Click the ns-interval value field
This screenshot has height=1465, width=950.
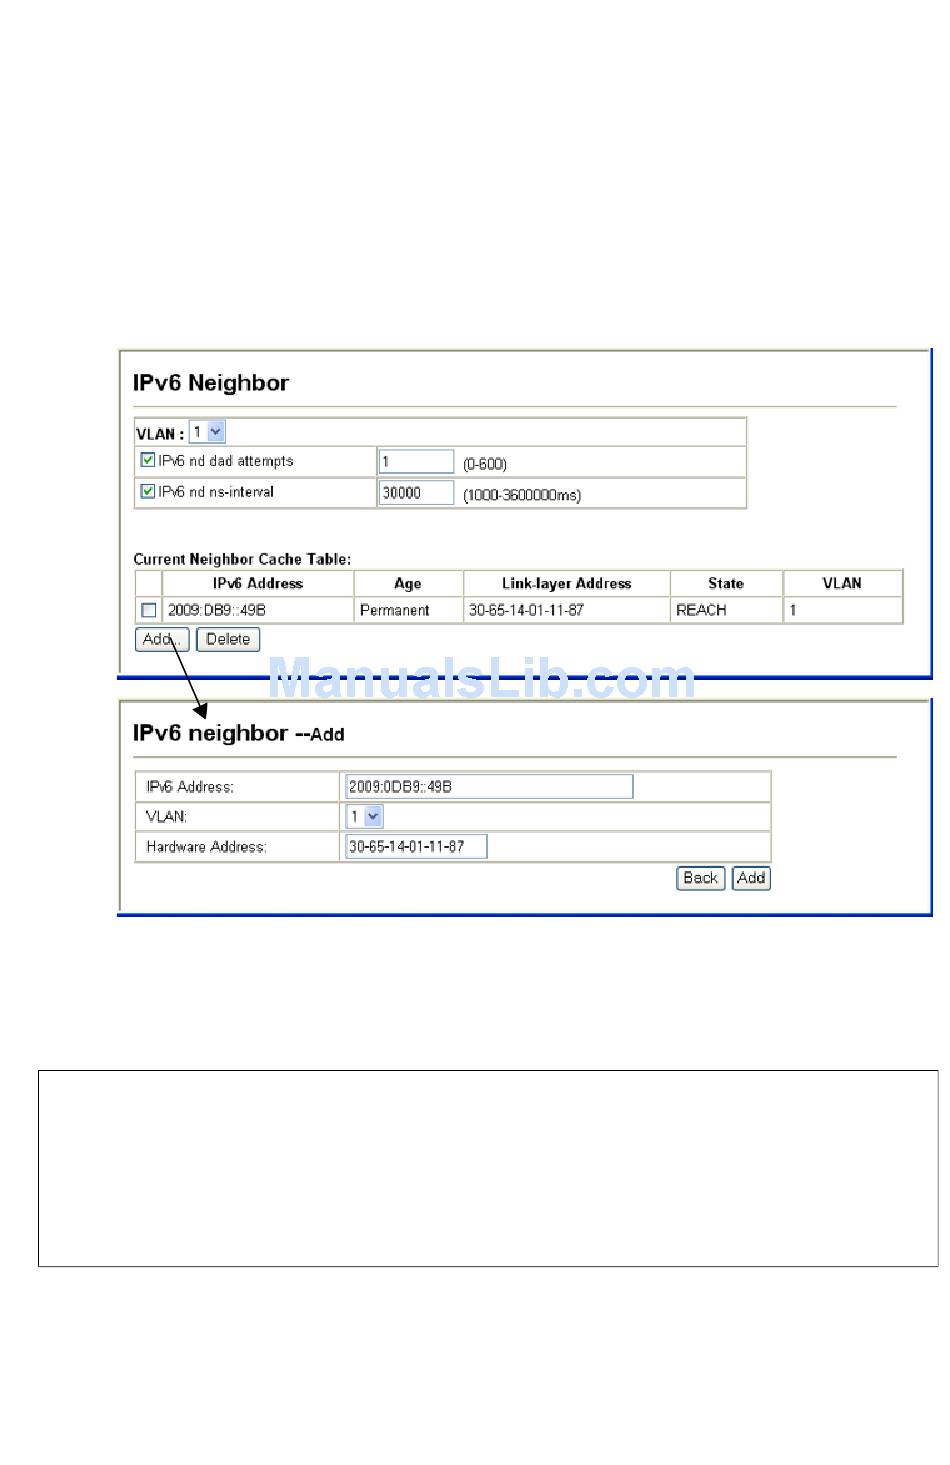click(x=416, y=493)
